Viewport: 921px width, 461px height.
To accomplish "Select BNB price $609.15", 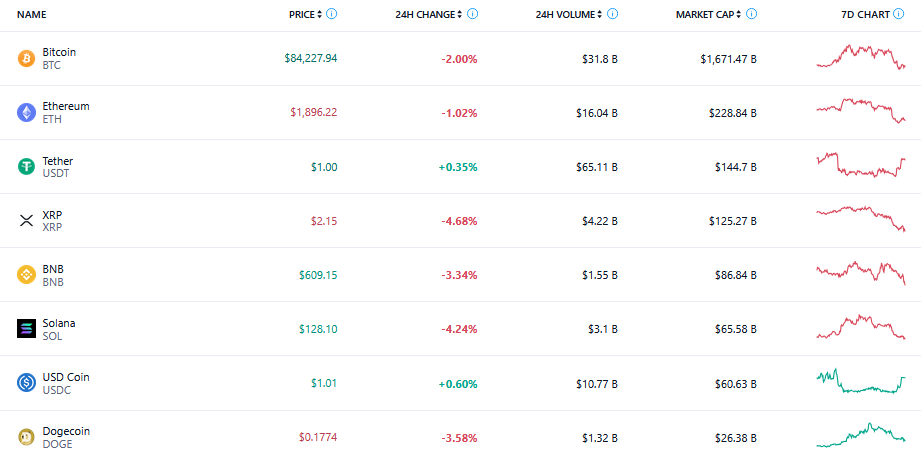I will pos(318,275).
